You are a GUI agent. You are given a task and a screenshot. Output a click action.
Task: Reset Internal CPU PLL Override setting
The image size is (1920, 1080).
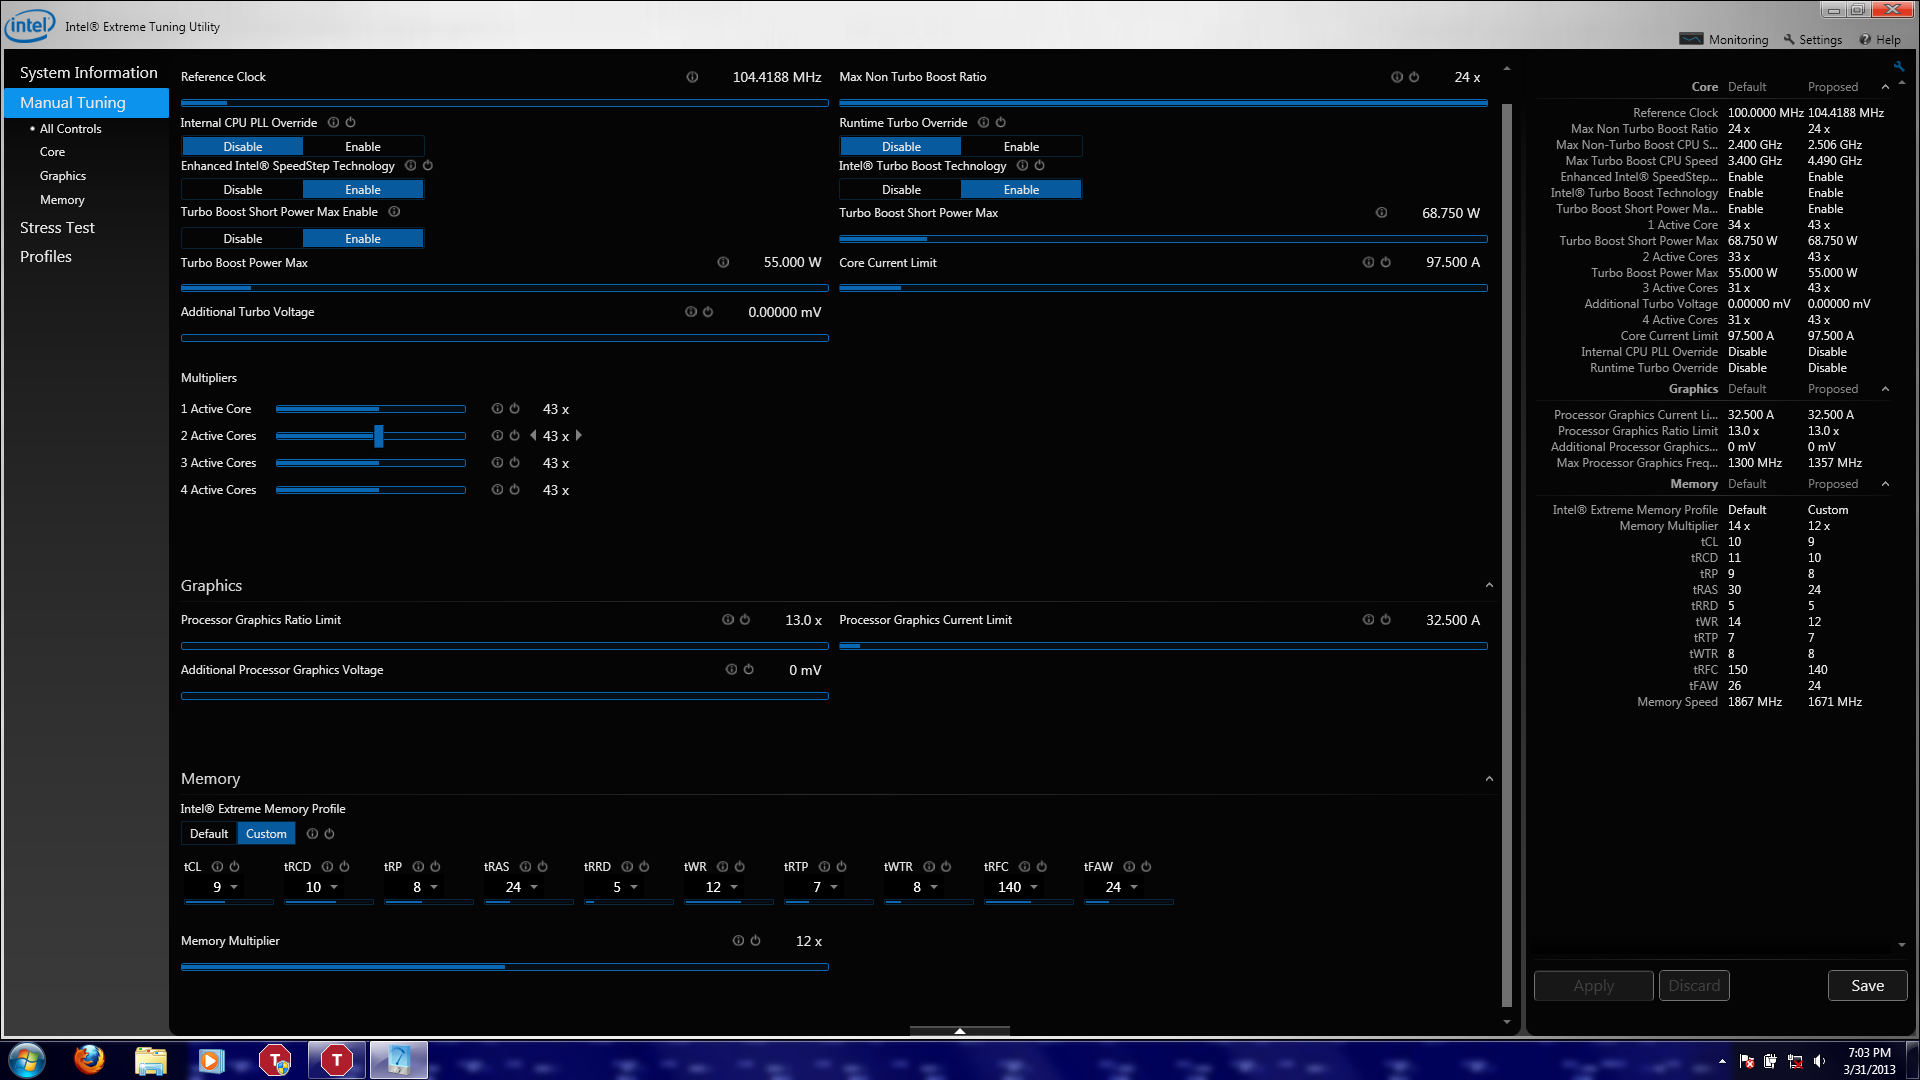pyautogui.click(x=350, y=123)
